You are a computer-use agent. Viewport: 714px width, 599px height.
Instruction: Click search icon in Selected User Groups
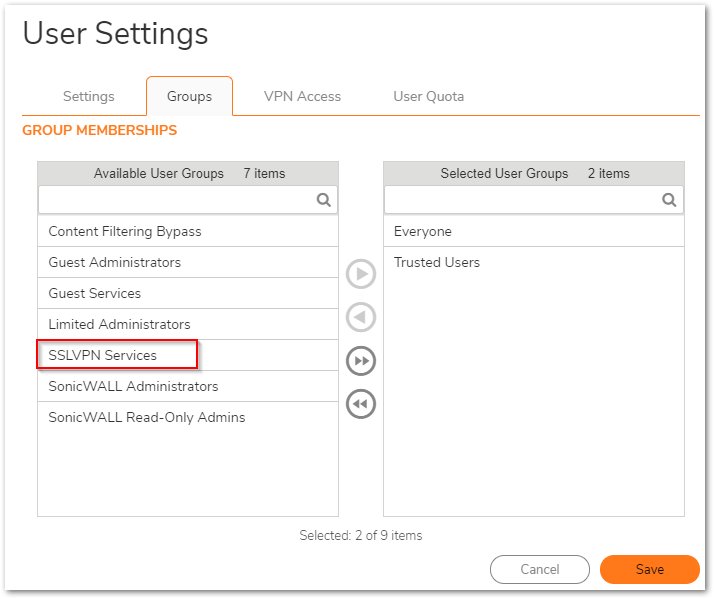670,200
